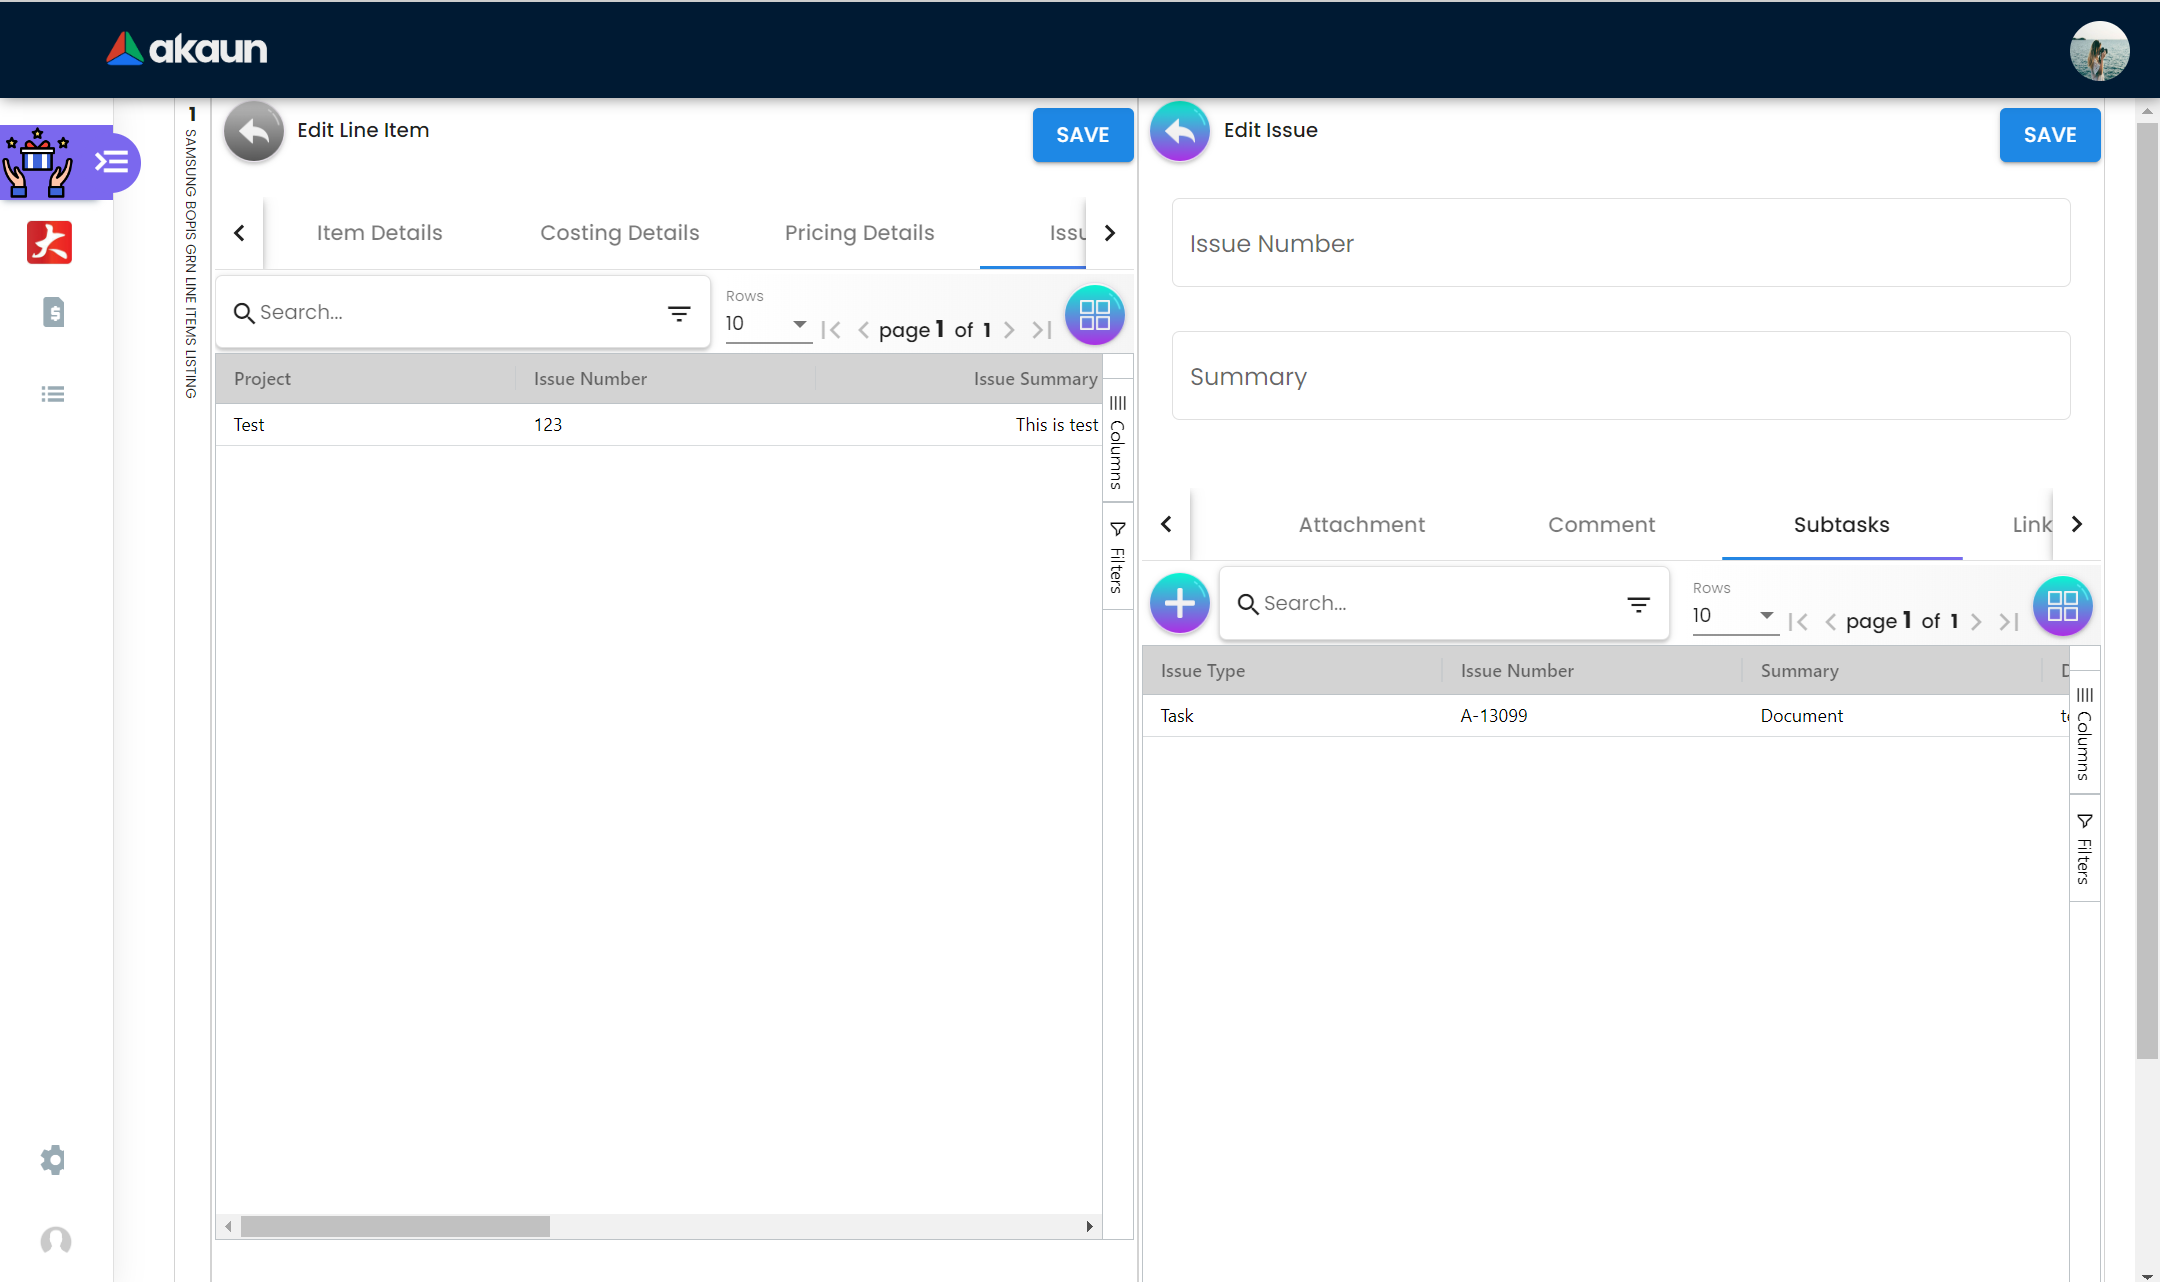Open the grid view icon in the line item issues toolbar
This screenshot has height=1282, width=2160.
pos(1094,315)
